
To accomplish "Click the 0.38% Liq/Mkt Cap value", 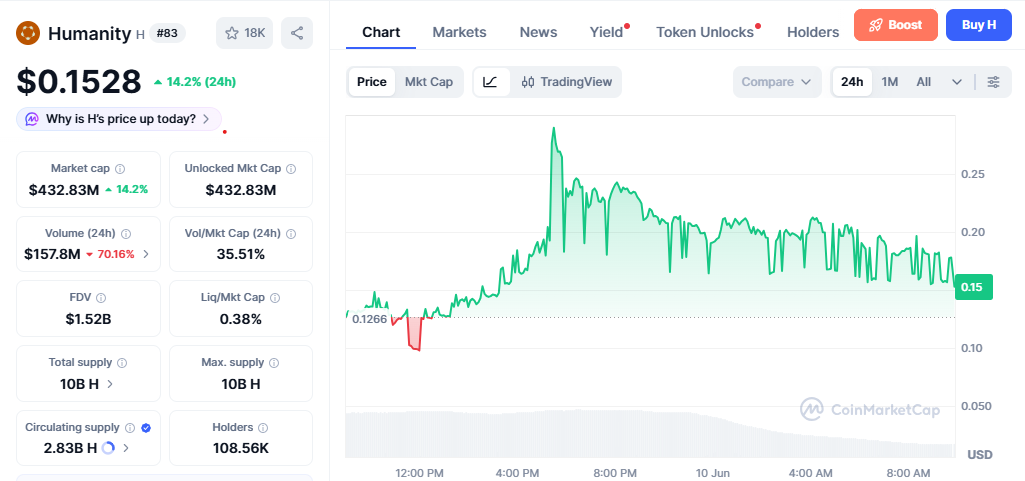I will (x=241, y=319).
